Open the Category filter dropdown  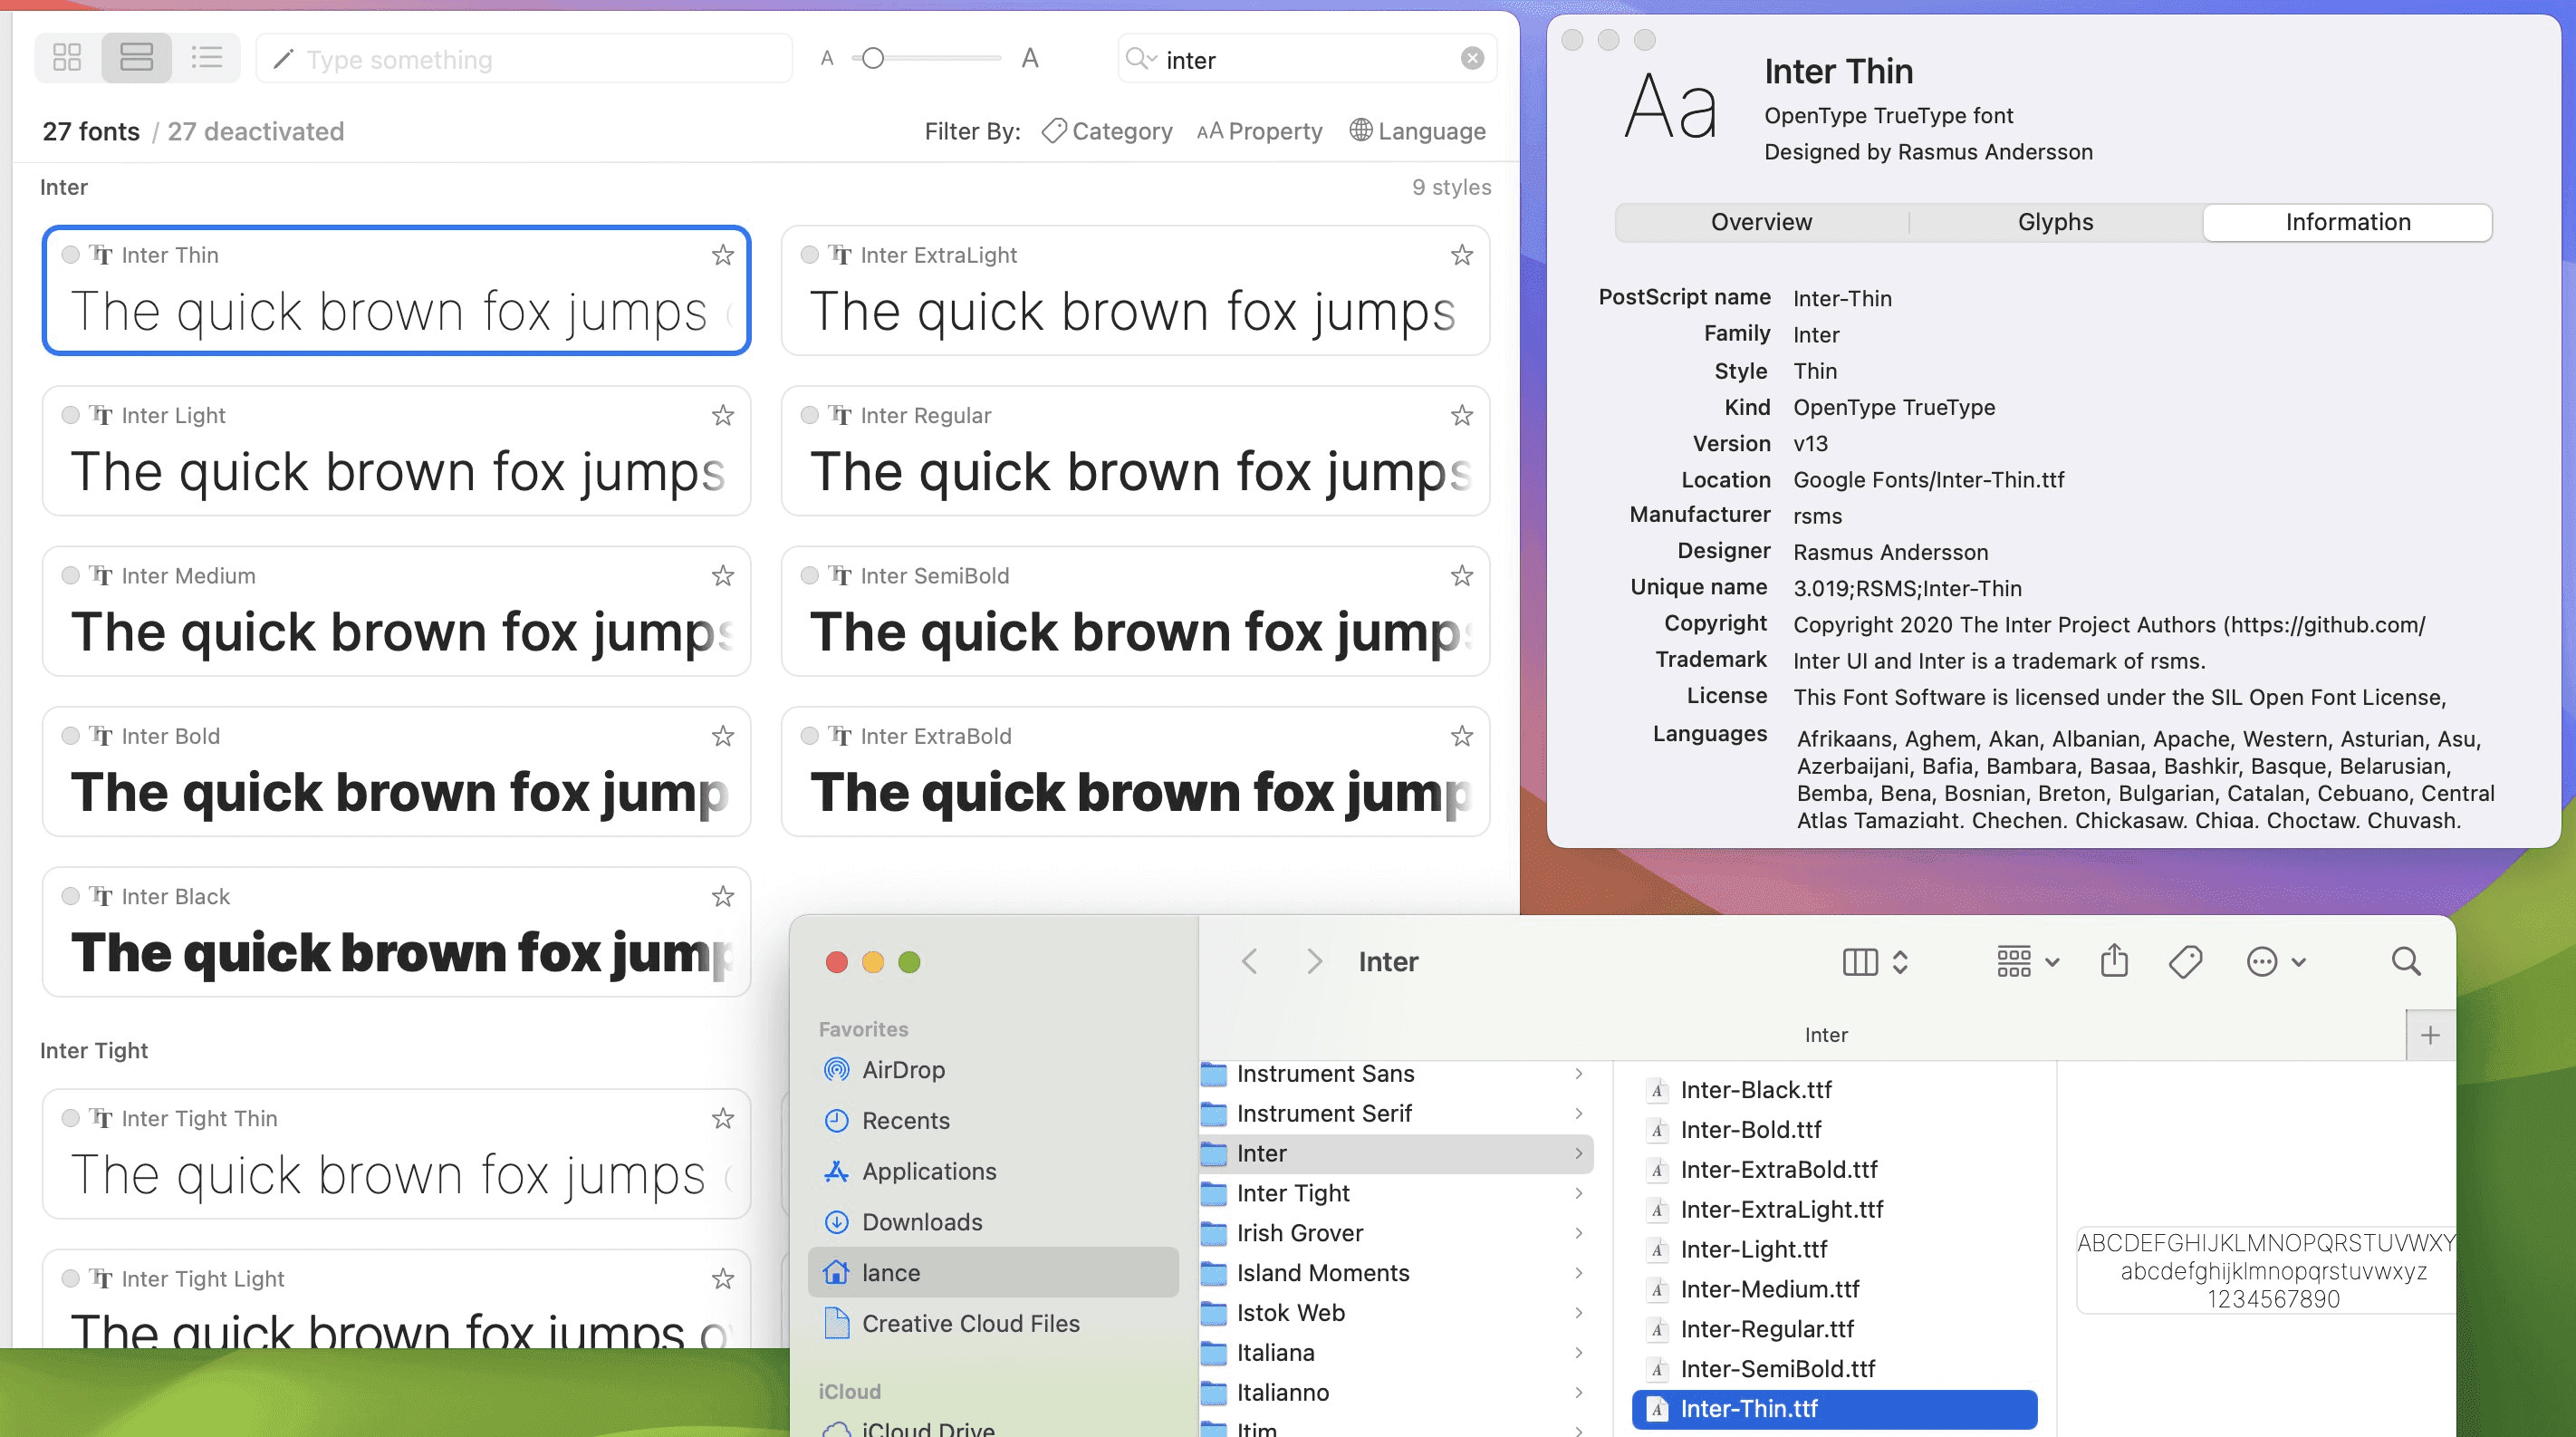1107,131
